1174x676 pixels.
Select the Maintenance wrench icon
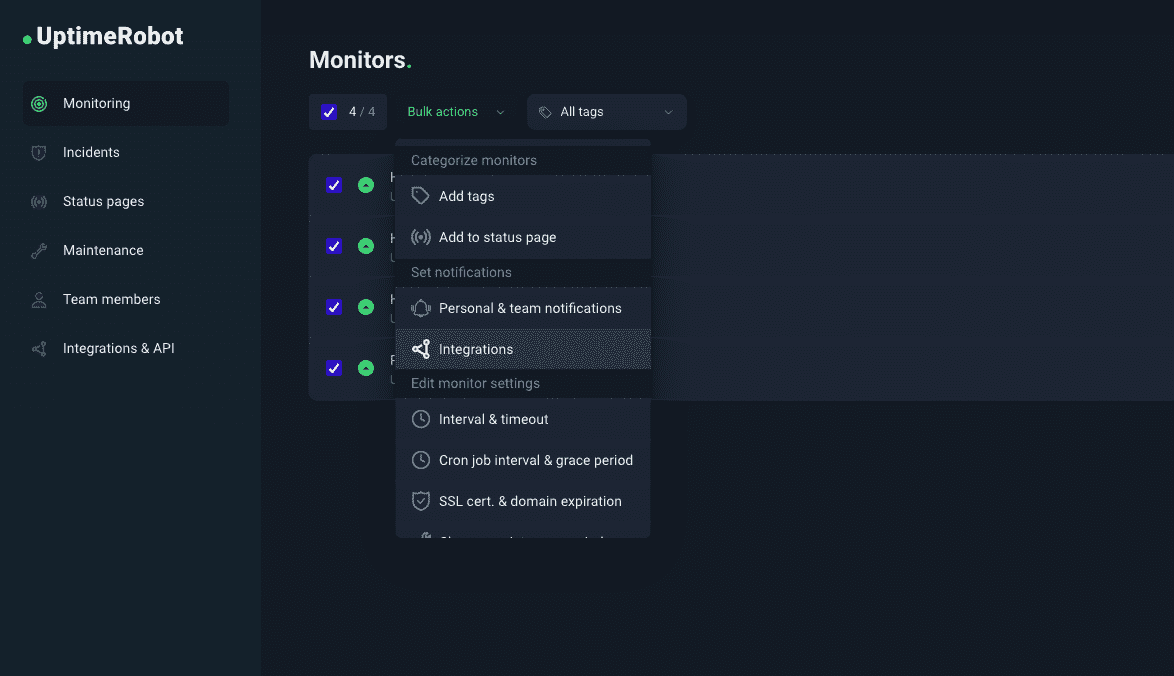point(38,250)
